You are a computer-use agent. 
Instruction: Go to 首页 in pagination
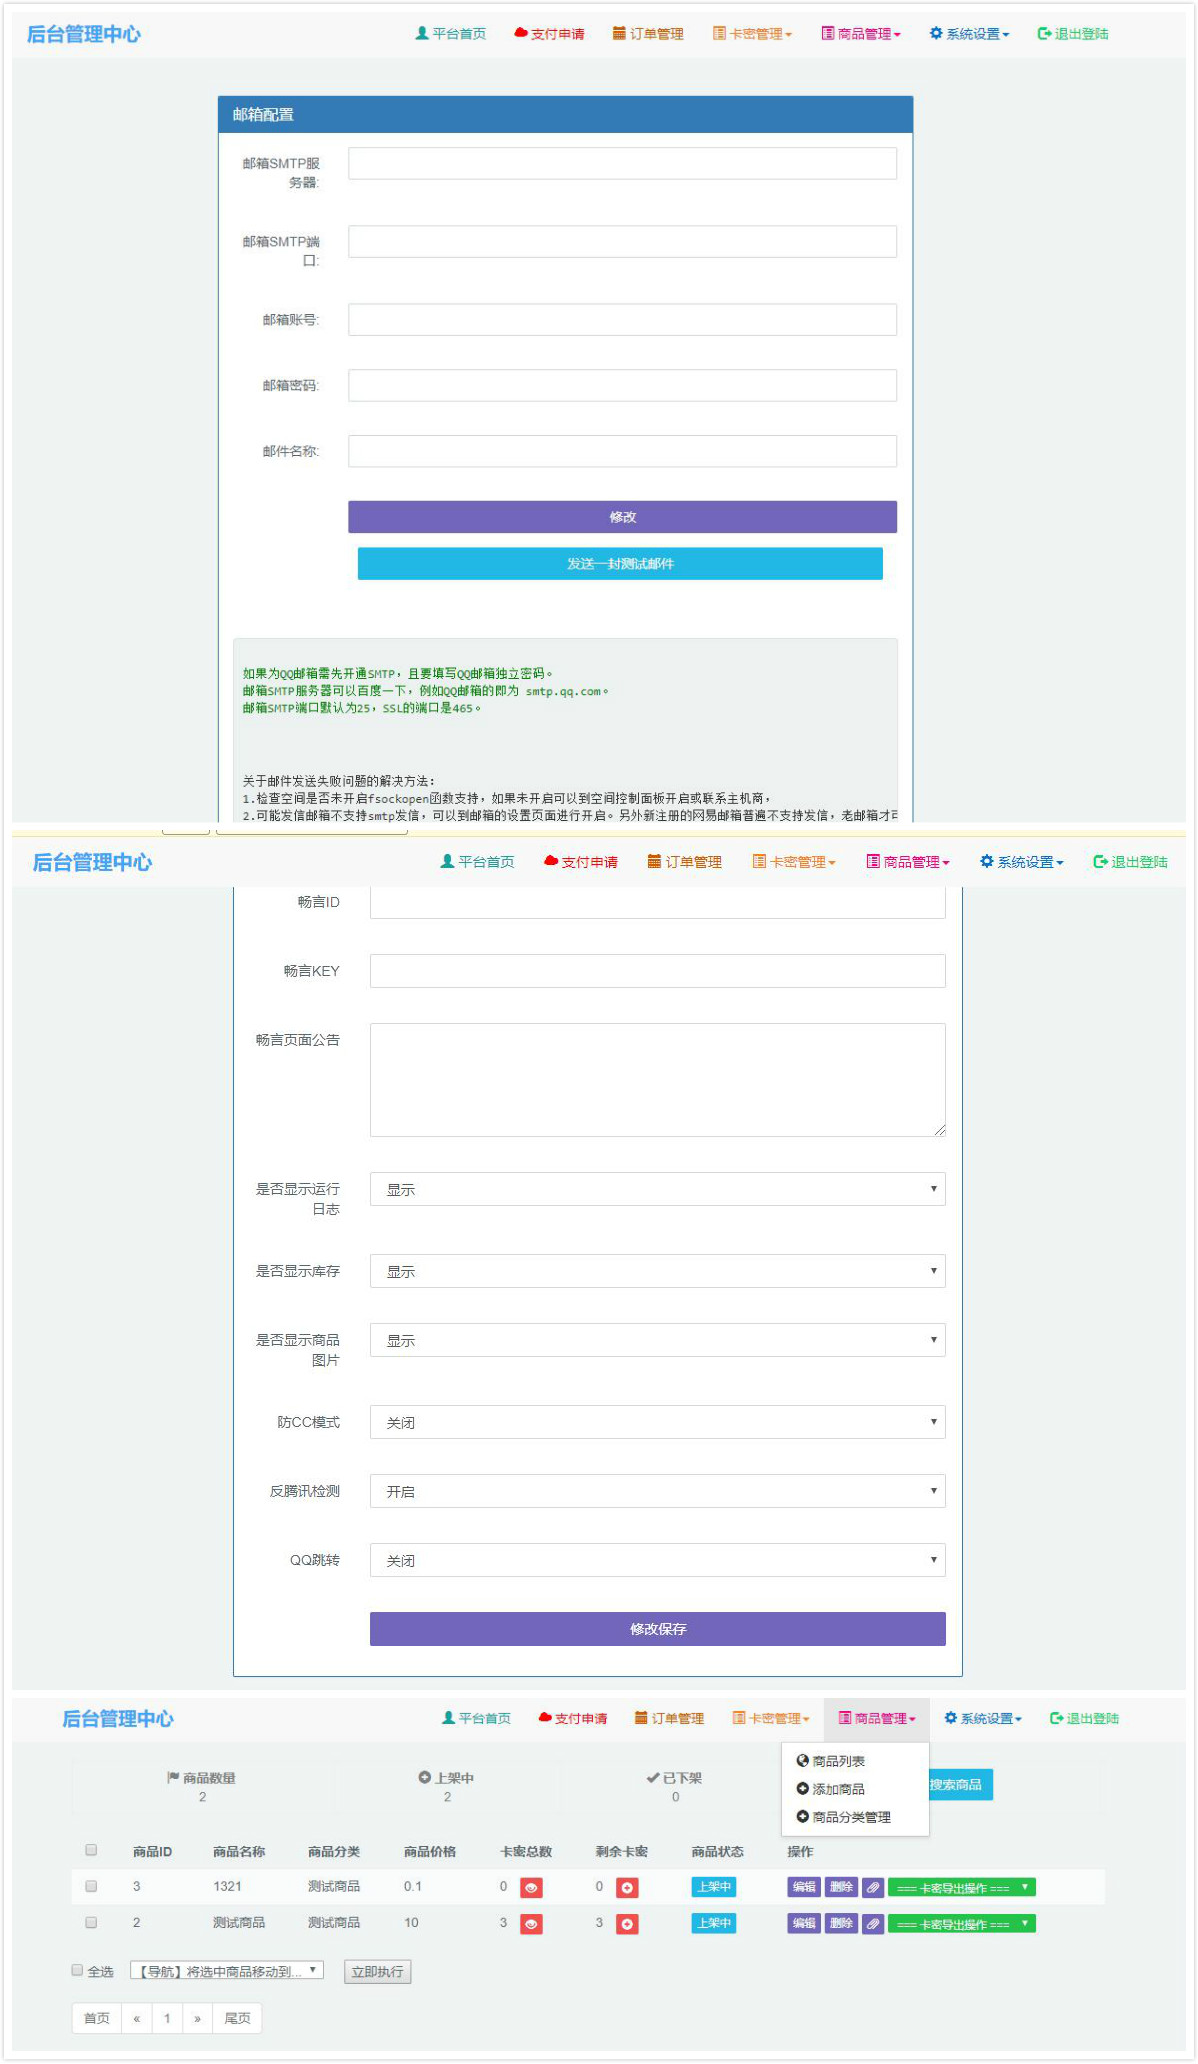[x=97, y=2018]
